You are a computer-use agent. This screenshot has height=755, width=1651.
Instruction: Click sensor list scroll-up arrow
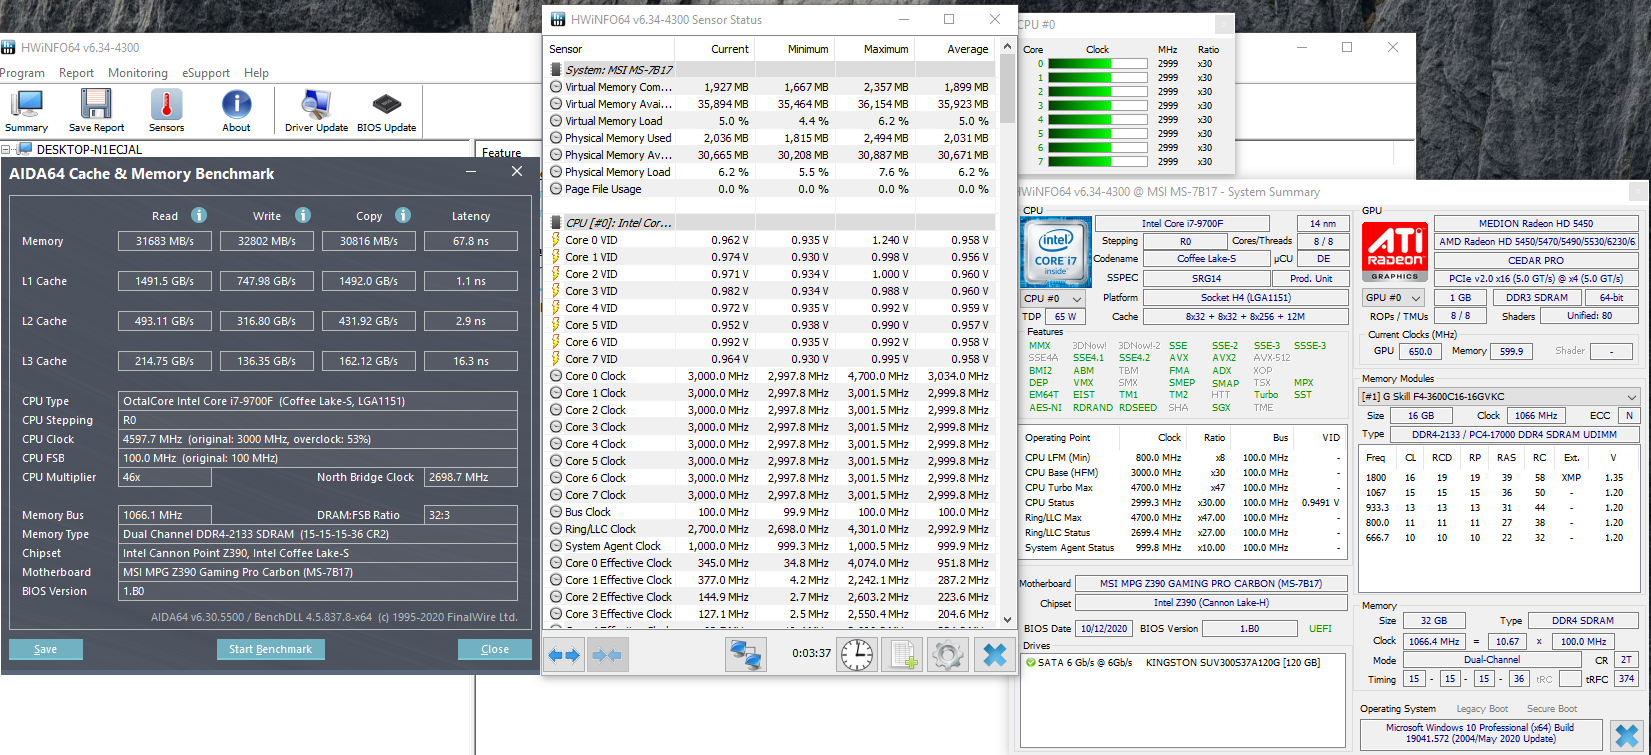(1007, 48)
